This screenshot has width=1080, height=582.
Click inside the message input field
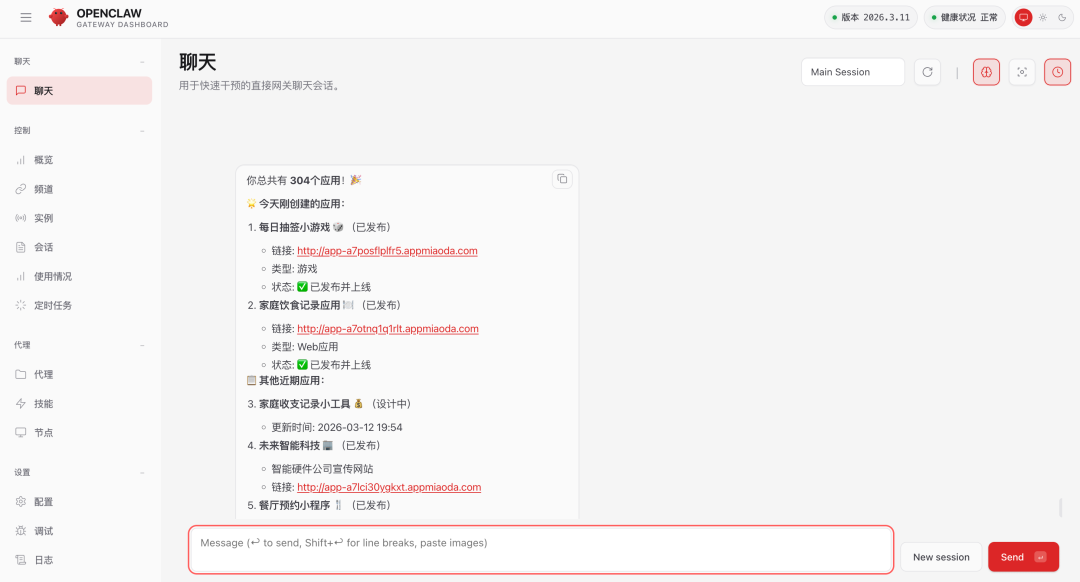coord(540,549)
